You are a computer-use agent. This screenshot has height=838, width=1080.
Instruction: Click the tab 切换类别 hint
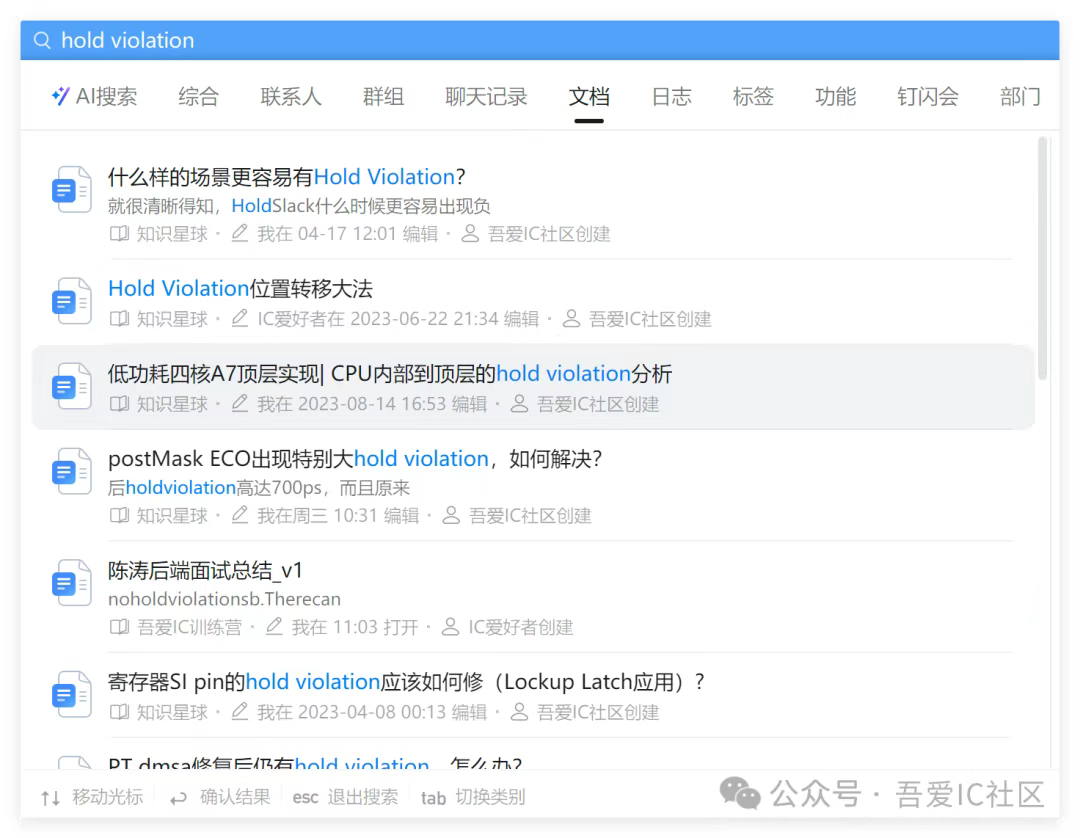click(x=473, y=797)
